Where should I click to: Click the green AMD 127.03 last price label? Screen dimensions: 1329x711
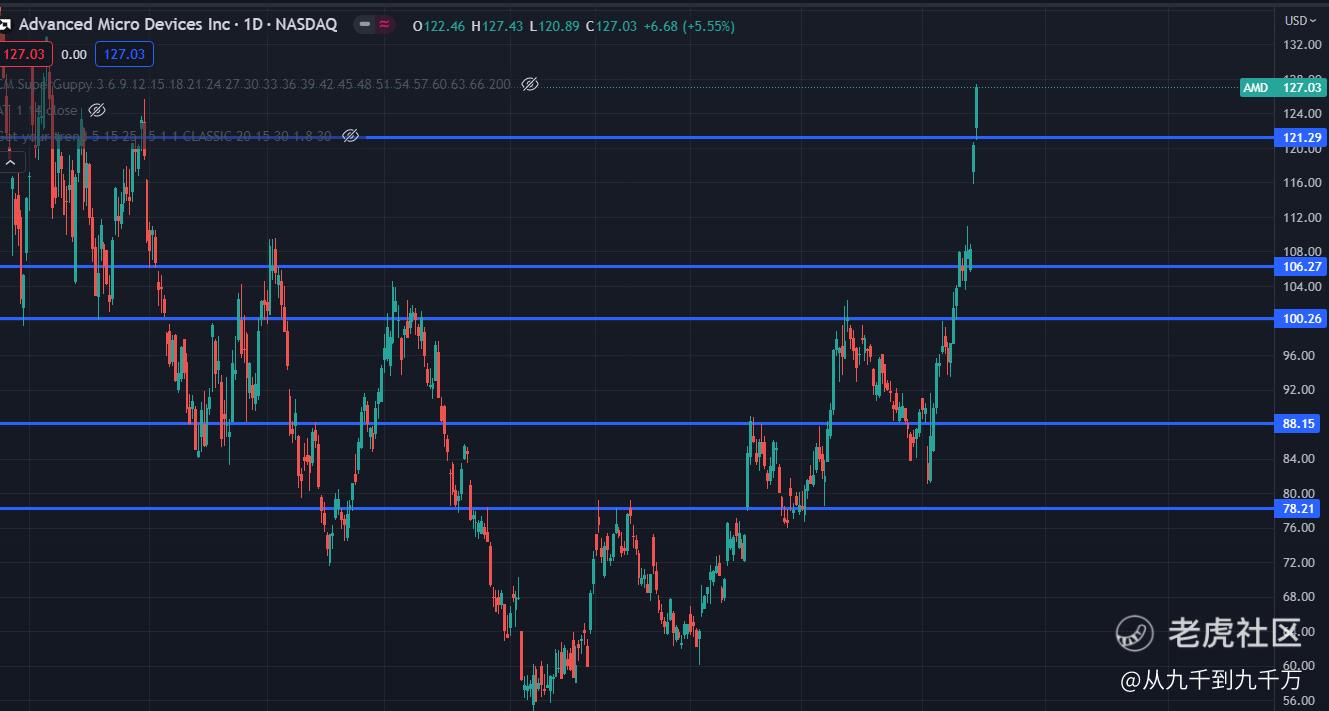[1282, 87]
